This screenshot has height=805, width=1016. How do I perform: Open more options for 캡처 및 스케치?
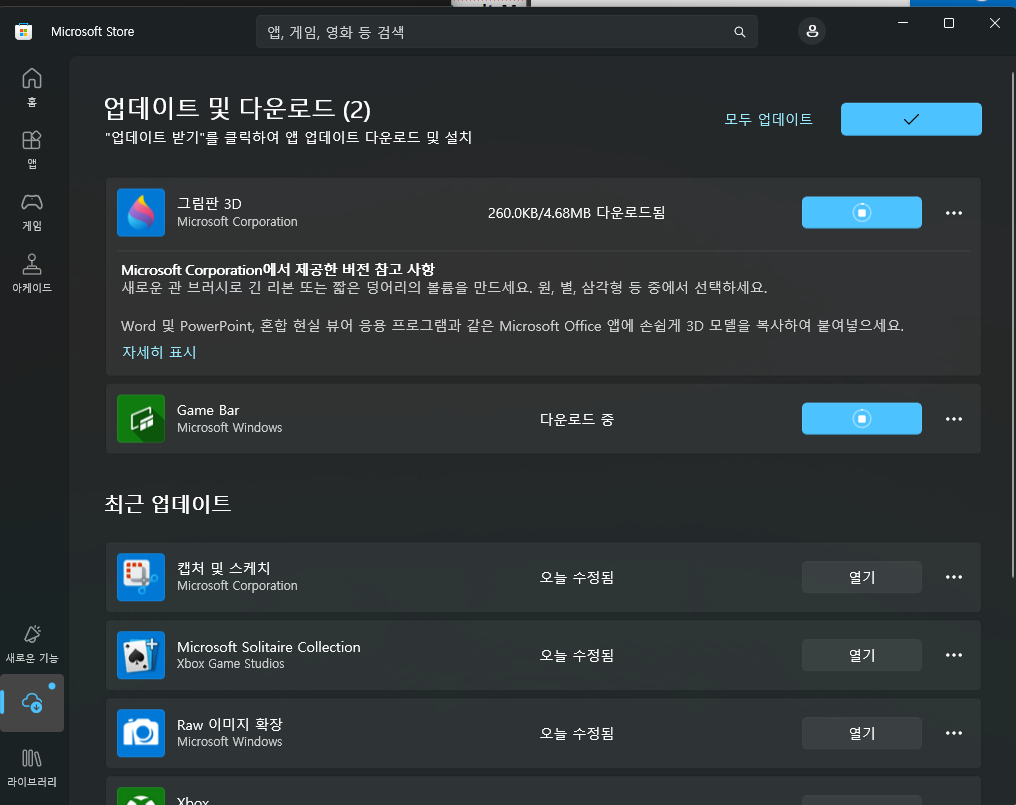point(954,577)
